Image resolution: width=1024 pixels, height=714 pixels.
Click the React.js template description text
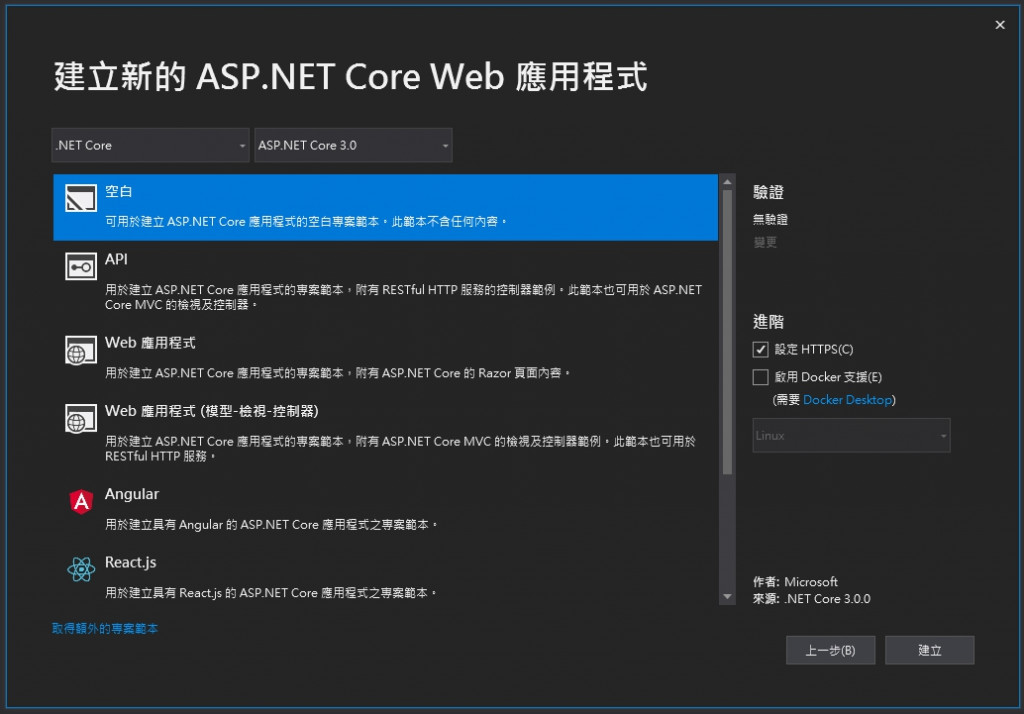[x=270, y=592]
